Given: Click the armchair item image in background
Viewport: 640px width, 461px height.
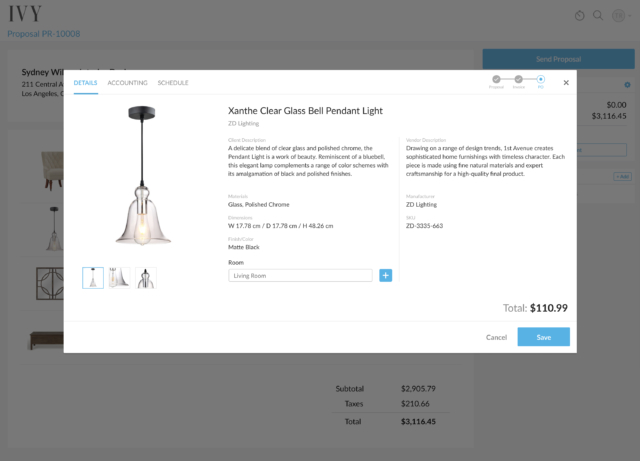Looking at the screenshot, I should 52,170.
